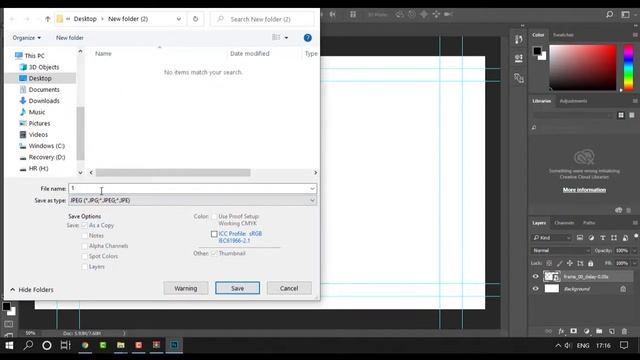Image resolution: width=640 pixels, height=360 pixels.
Task: Switch to the Channels tab
Action: [x=564, y=223]
